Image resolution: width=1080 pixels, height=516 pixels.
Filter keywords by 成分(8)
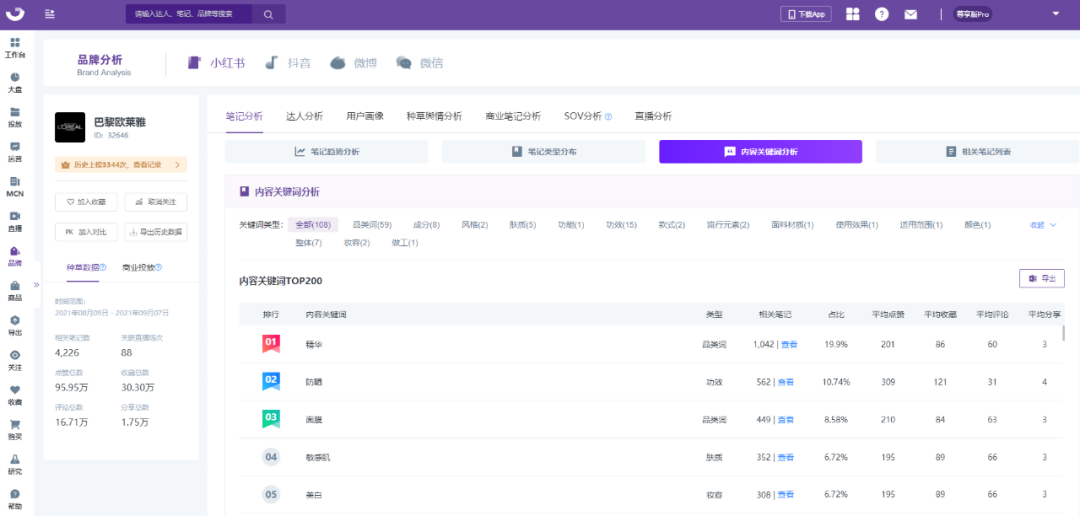click(x=426, y=225)
